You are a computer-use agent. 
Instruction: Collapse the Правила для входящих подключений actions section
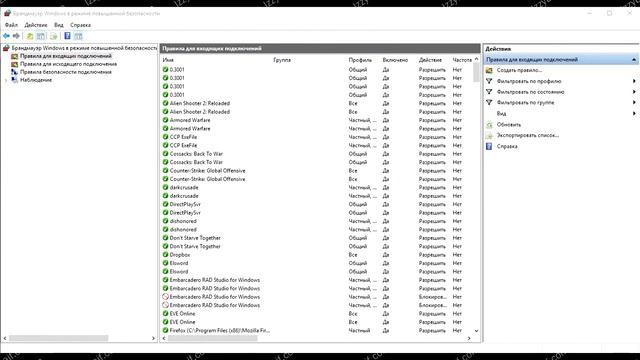click(634, 60)
